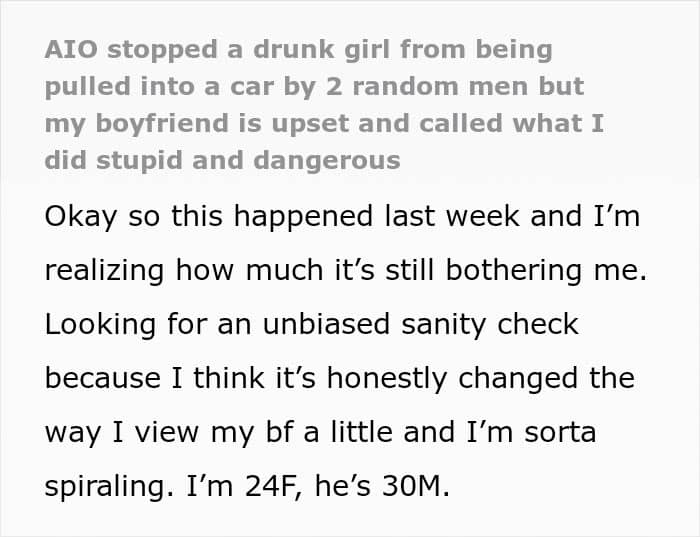
Task: Click the word "Looking" in the body
Action: click(100, 325)
